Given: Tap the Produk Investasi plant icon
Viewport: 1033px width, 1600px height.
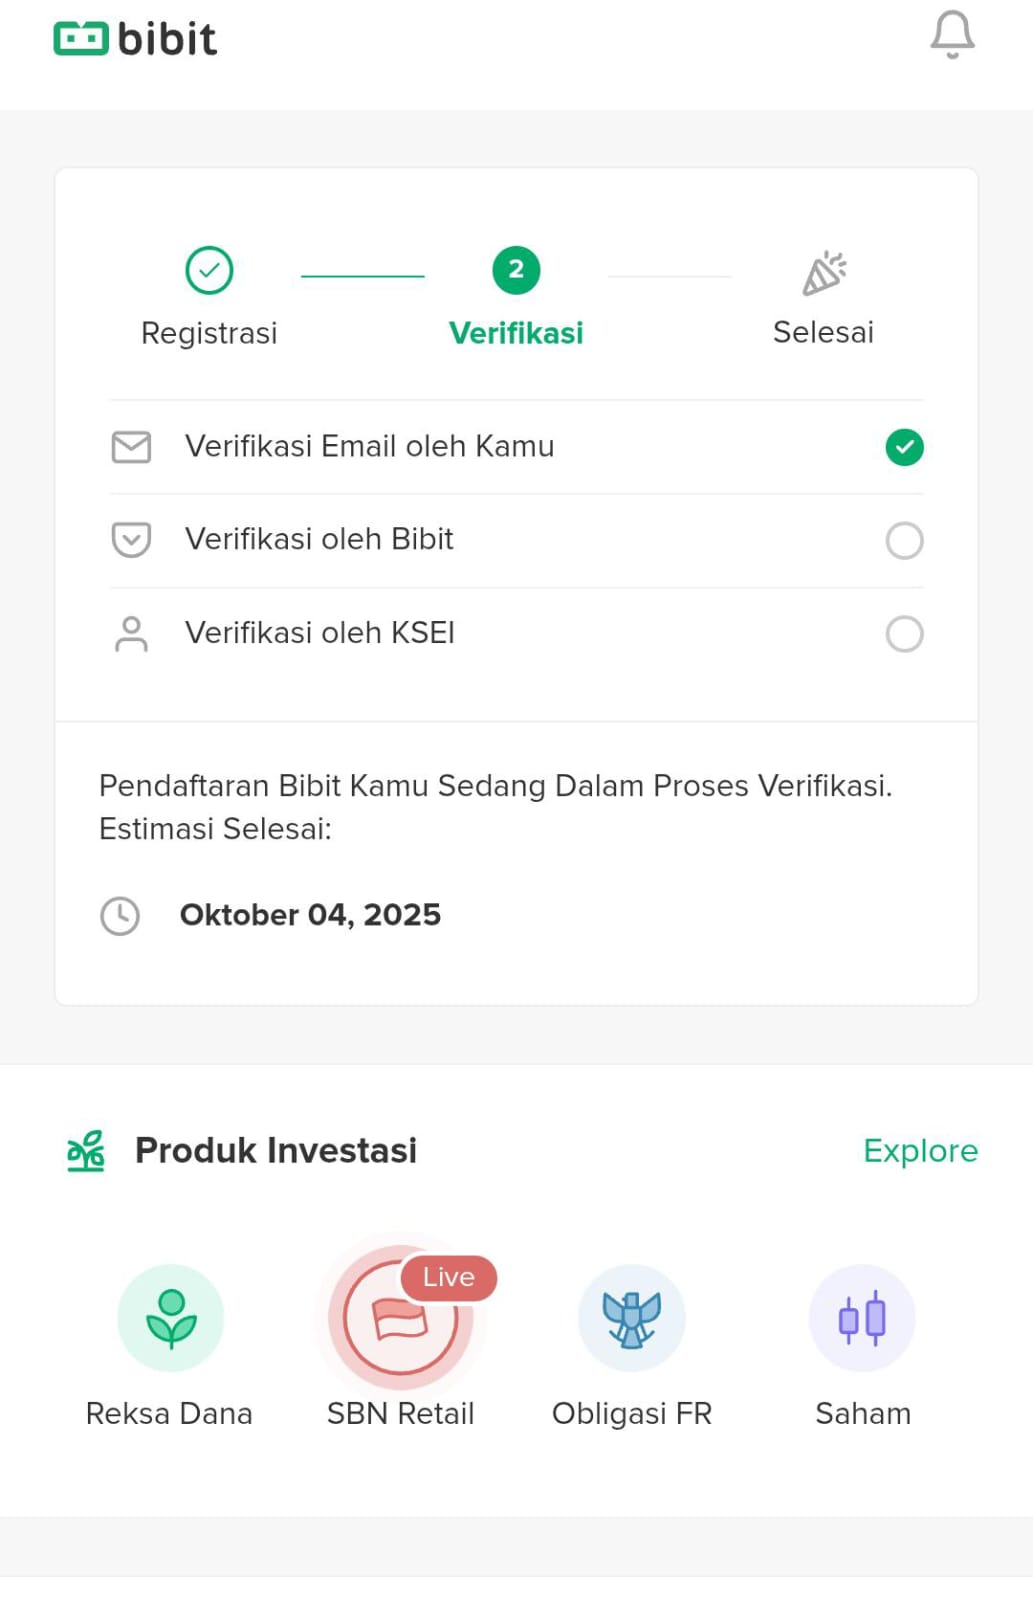Looking at the screenshot, I should (x=86, y=1151).
